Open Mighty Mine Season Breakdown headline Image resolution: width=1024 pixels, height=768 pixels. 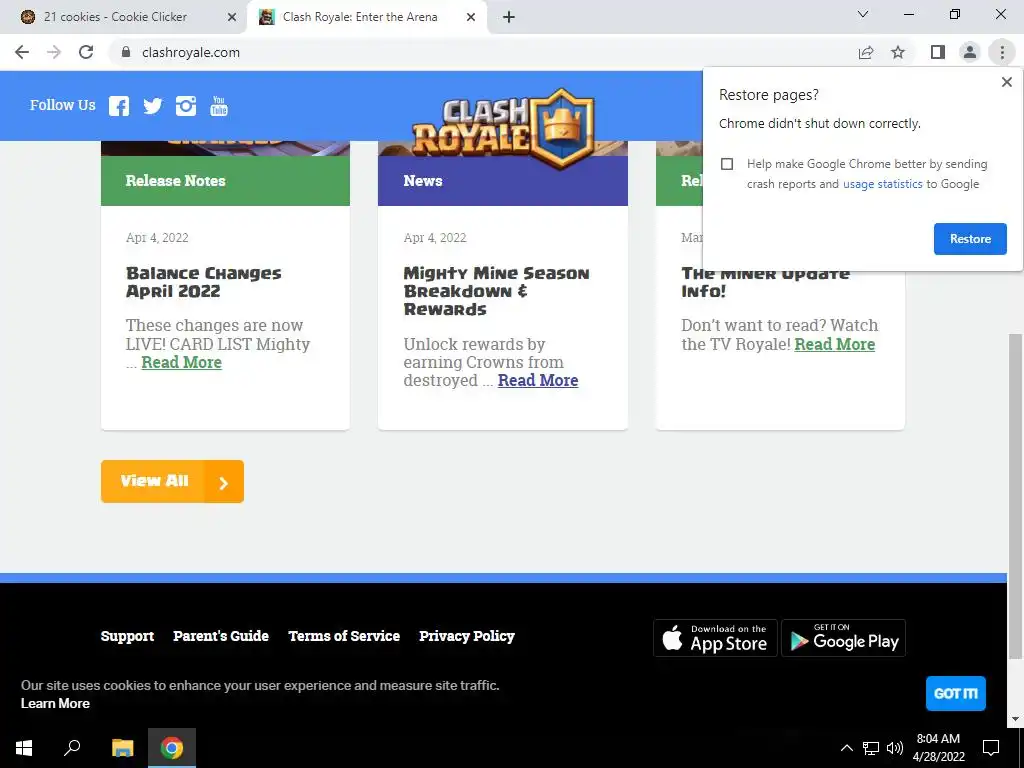(496, 291)
